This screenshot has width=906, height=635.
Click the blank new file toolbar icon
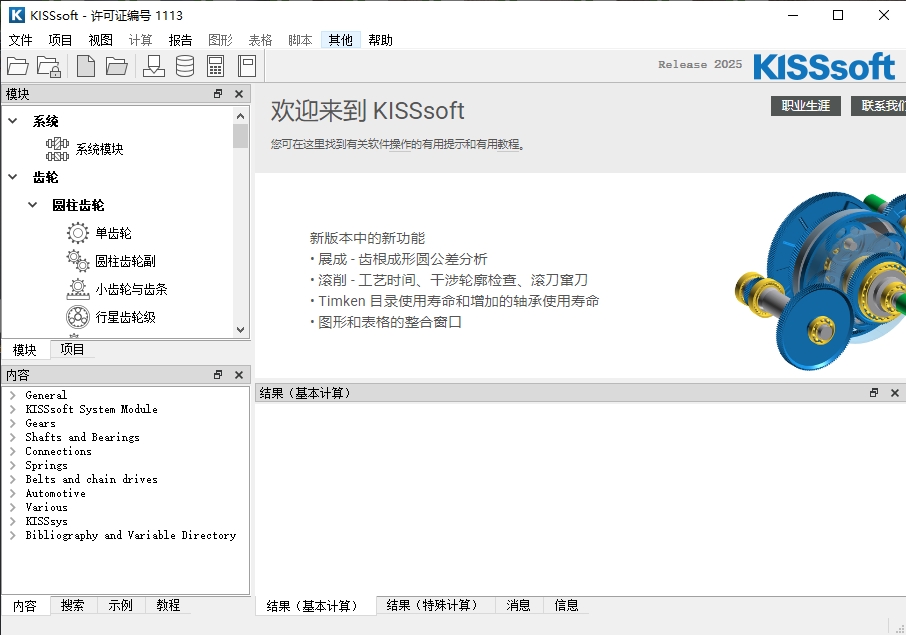(x=86, y=67)
